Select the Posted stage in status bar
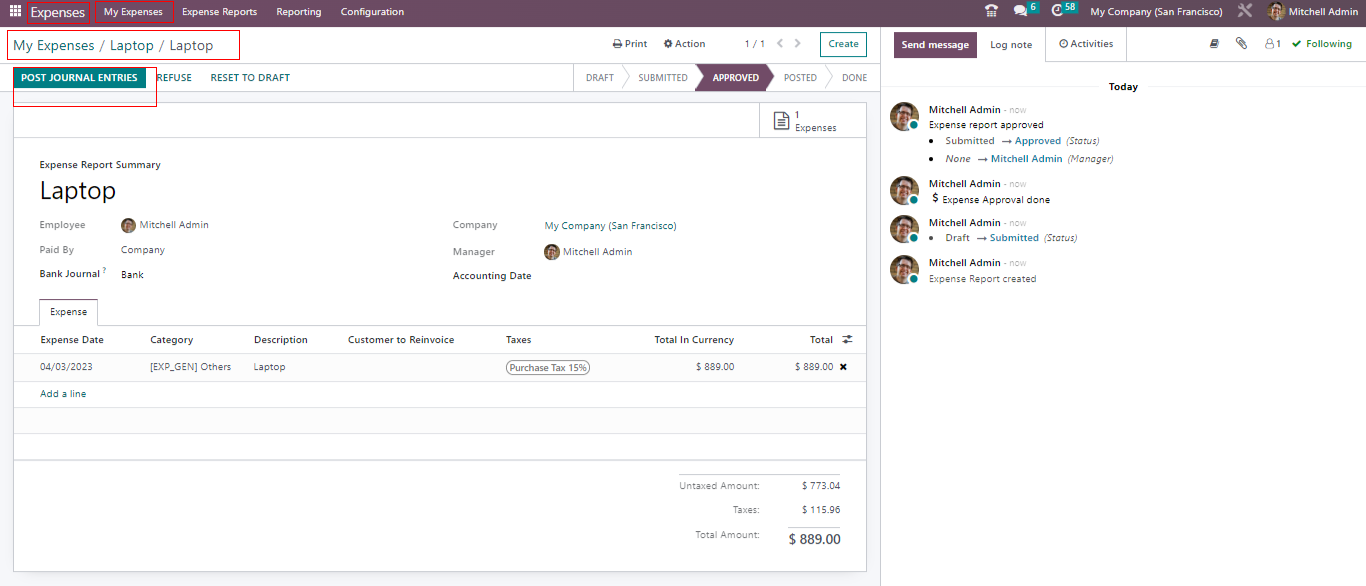Viewport: 1366px width, 586px height. pyautogui.click(x=799, y=78)
